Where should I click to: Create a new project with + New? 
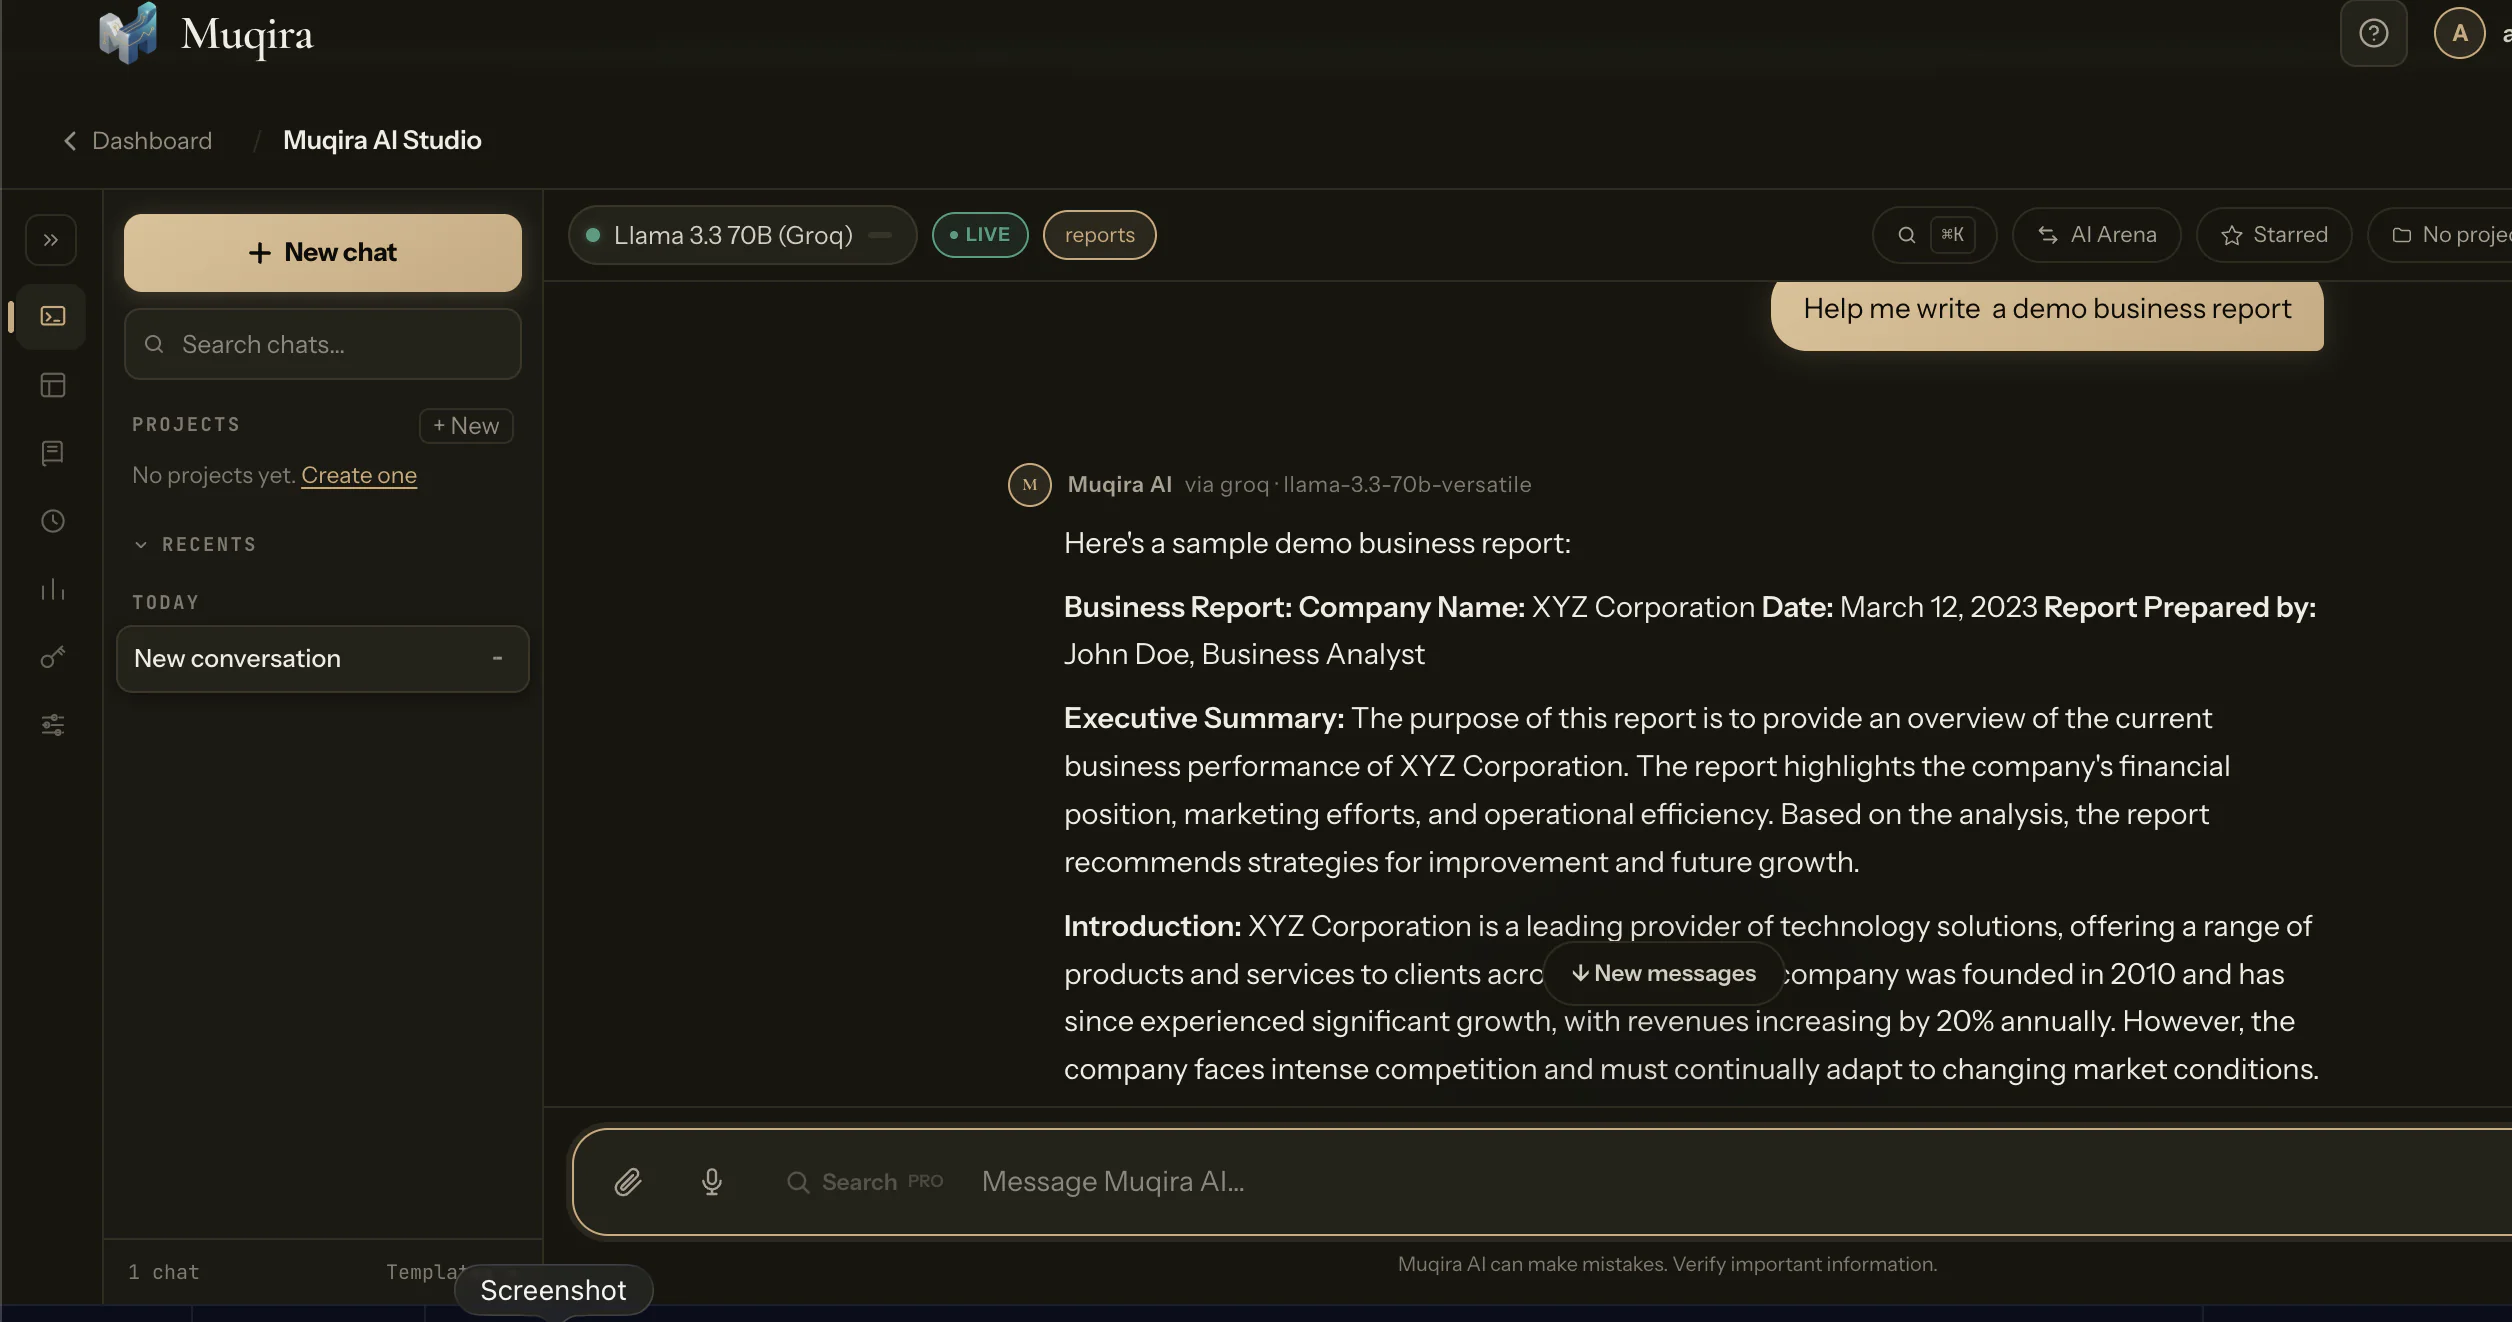466,426
